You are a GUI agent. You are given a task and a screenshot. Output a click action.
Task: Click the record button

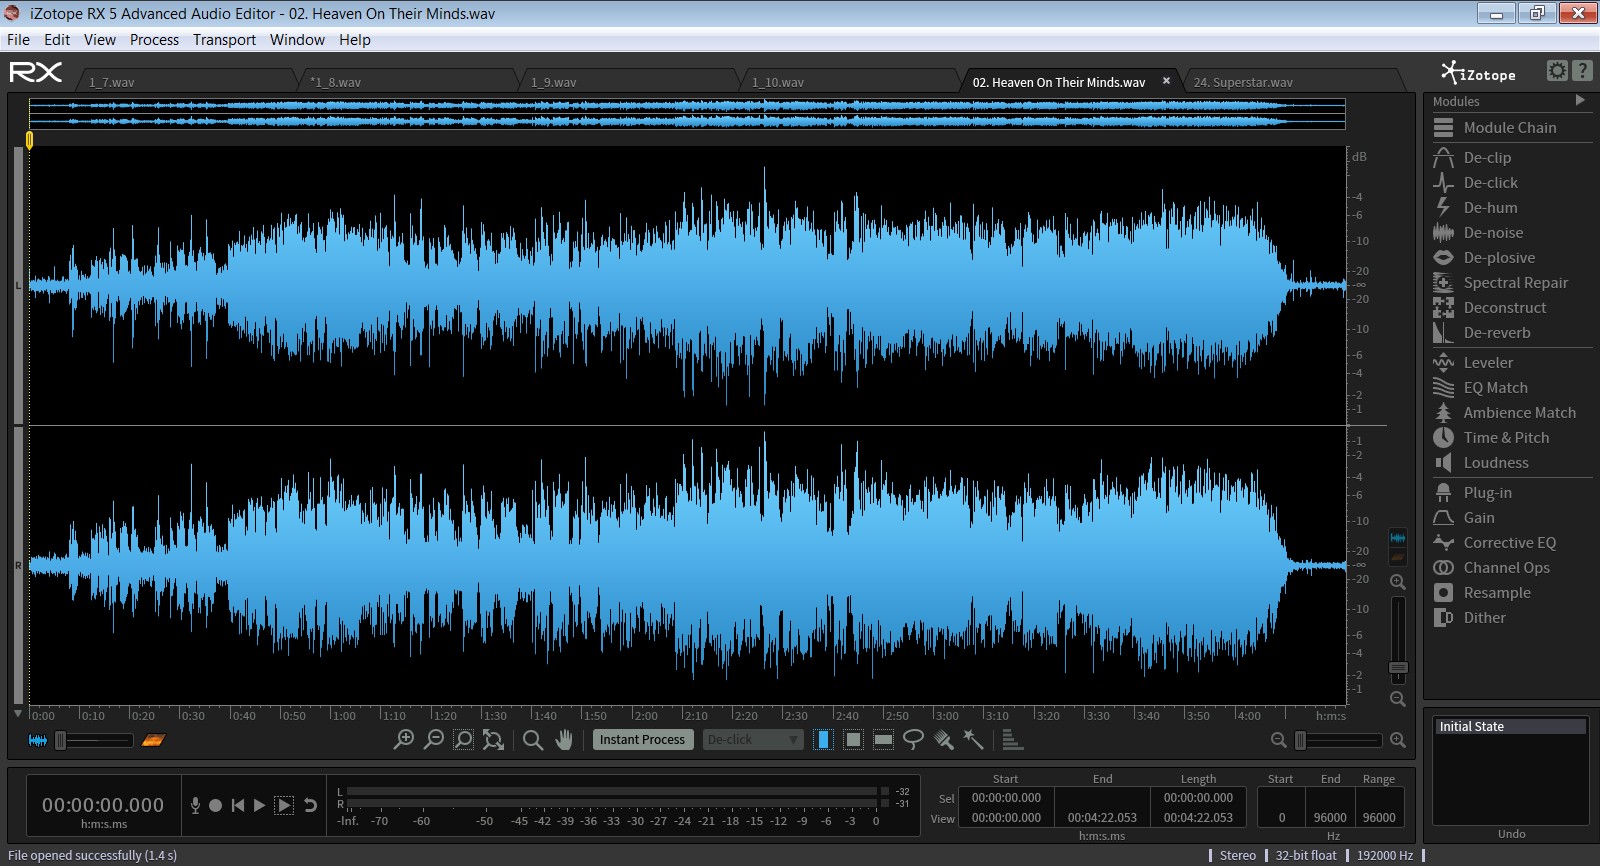[x=215, y=805]
